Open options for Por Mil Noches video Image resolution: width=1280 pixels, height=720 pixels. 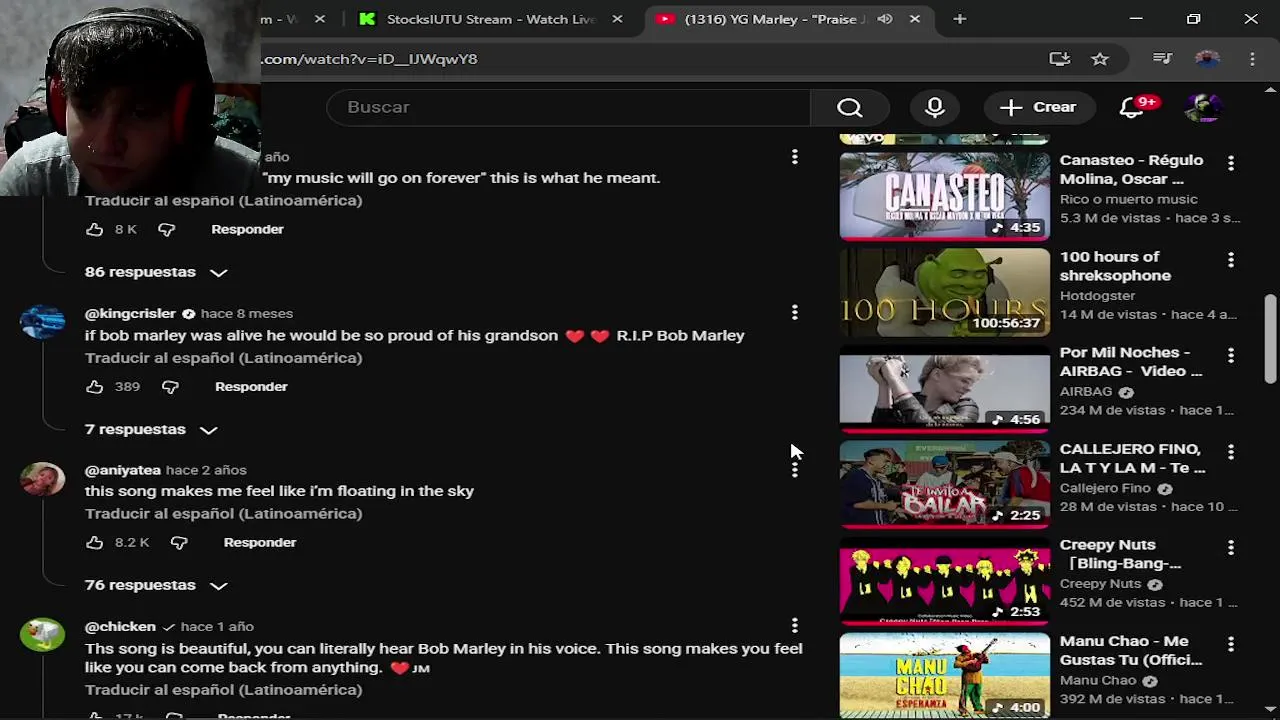1231,356
